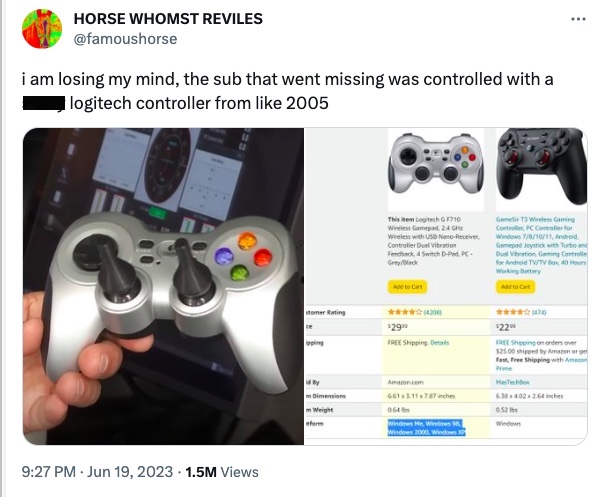Add the Logitech F710 to cart
This screenshot has height=497, width=602.
(407, 287)
